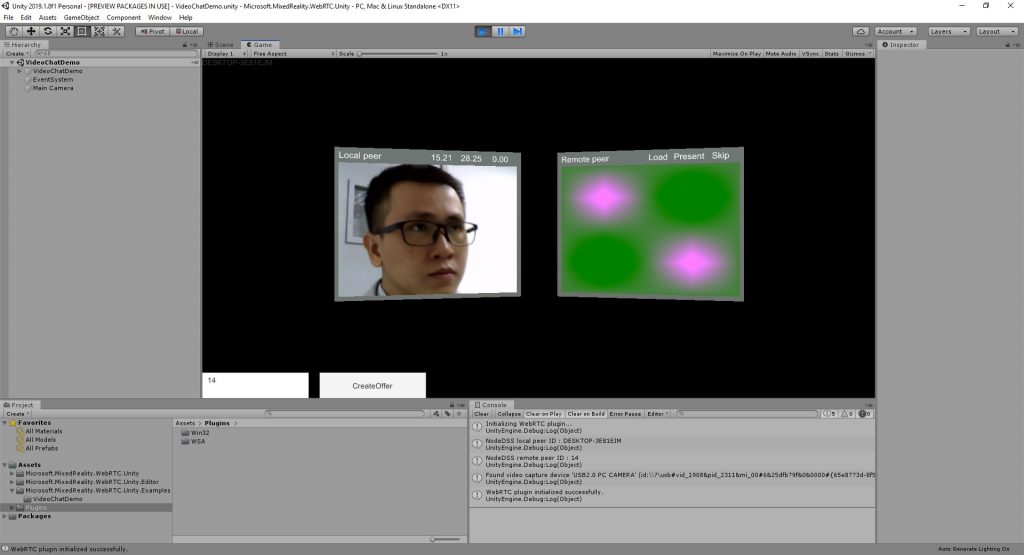Select Main Camera in Hierarchy

(53, 88)
